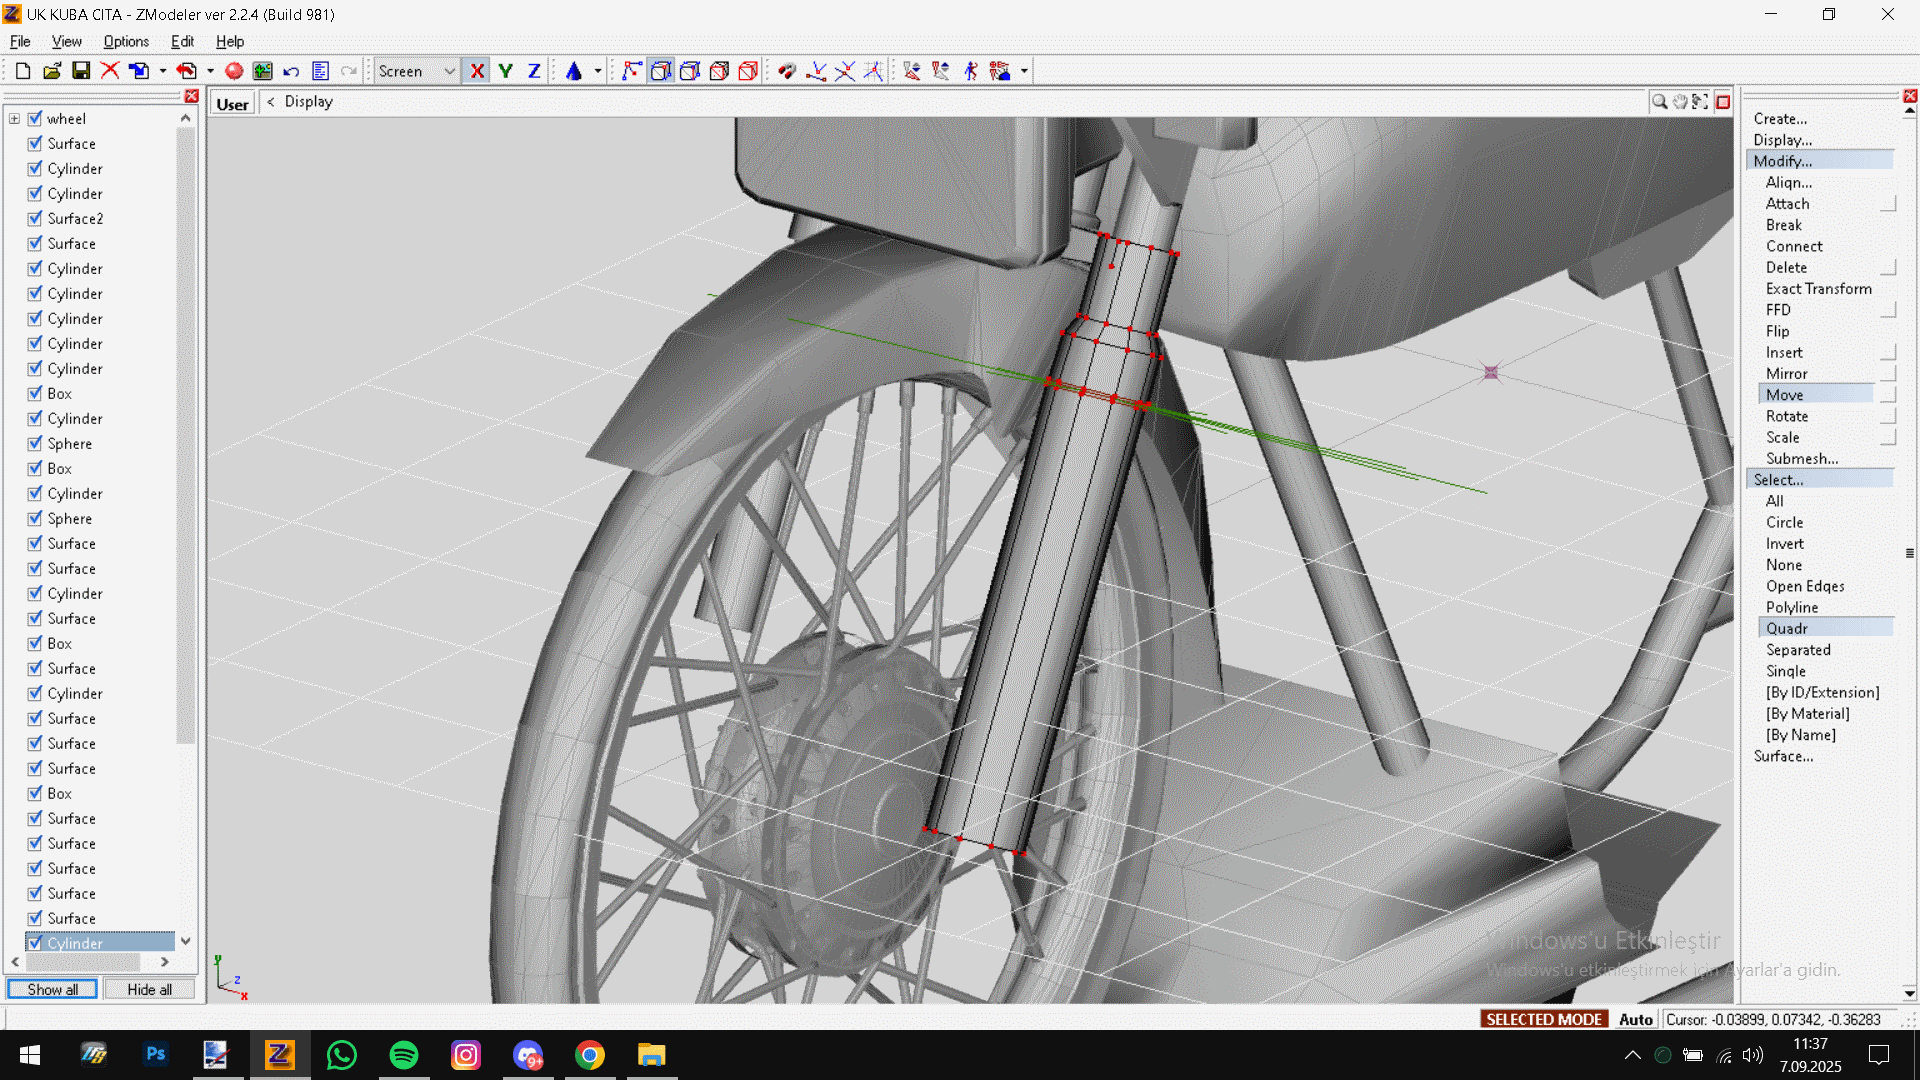Screen dimensions: 1920x1080
Task: Toggle the checkbox next to wheel
Action: click(35, 118)
